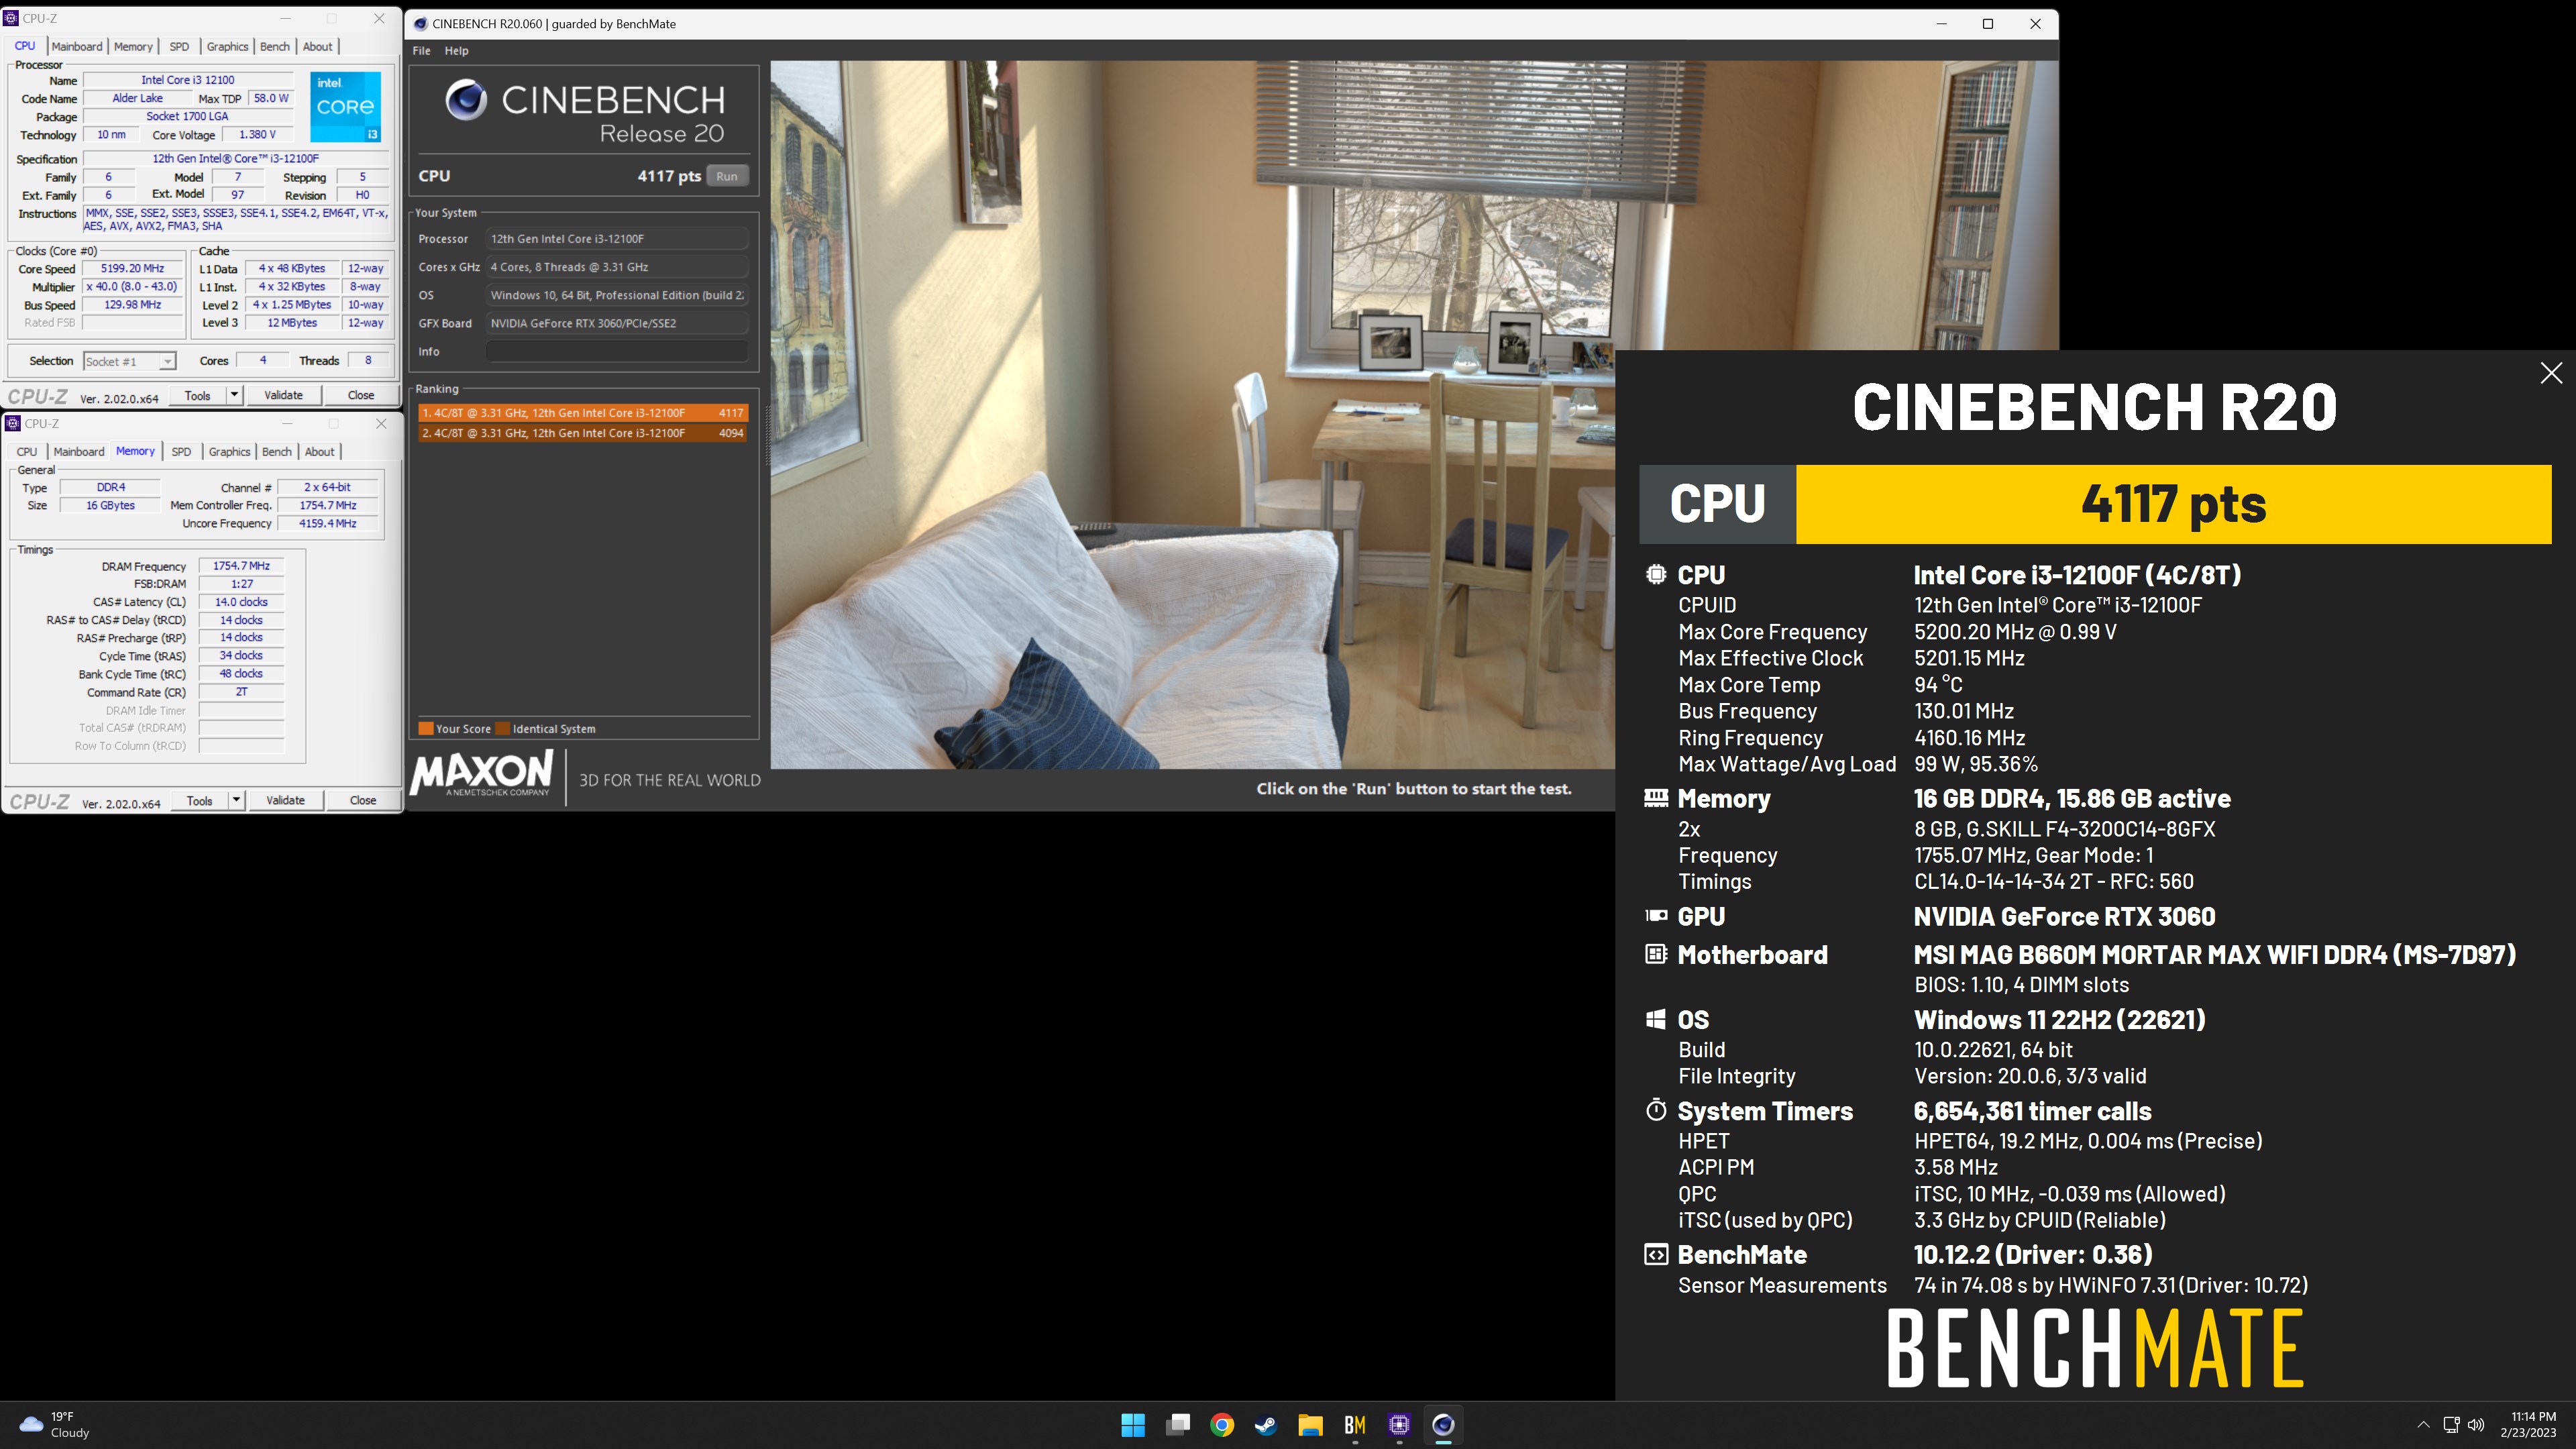The height and width of the screenshot is (1449, 2576).
Task: Click Your Score orange legend swatch
Action: pos(426,728)
